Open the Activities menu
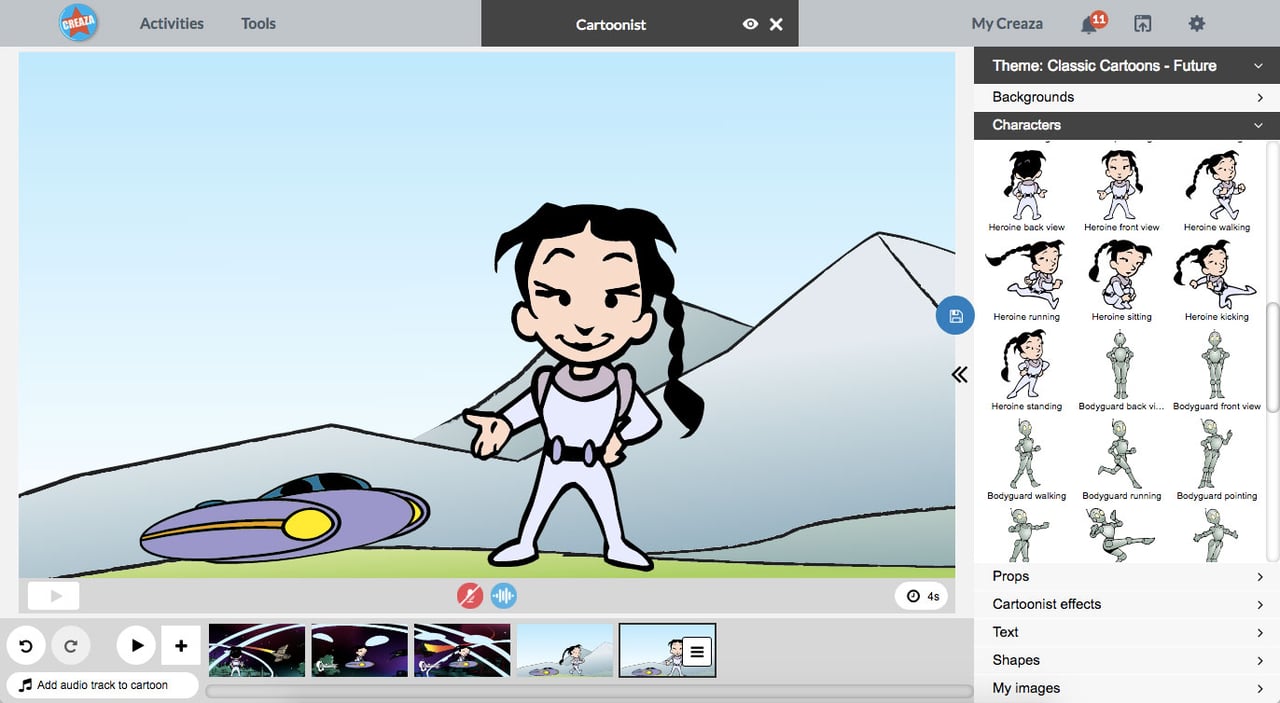1280x703 pixels. (x=171, y=23)
